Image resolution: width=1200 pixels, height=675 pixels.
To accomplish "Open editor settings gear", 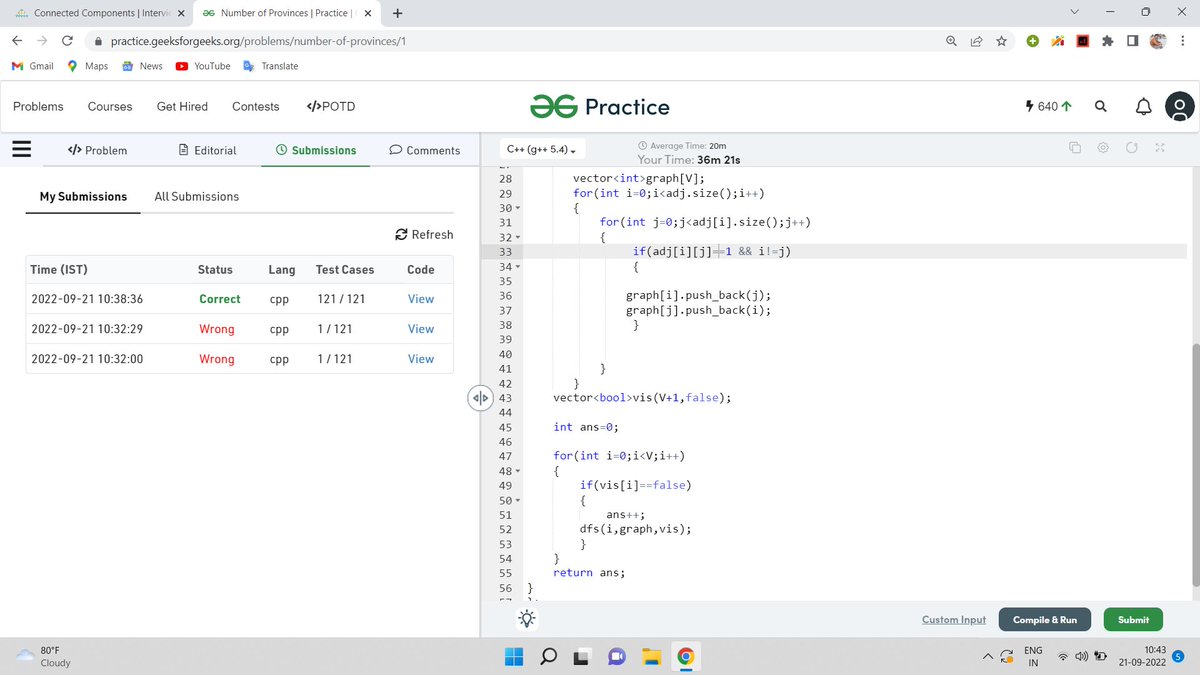I will 1103,148.
